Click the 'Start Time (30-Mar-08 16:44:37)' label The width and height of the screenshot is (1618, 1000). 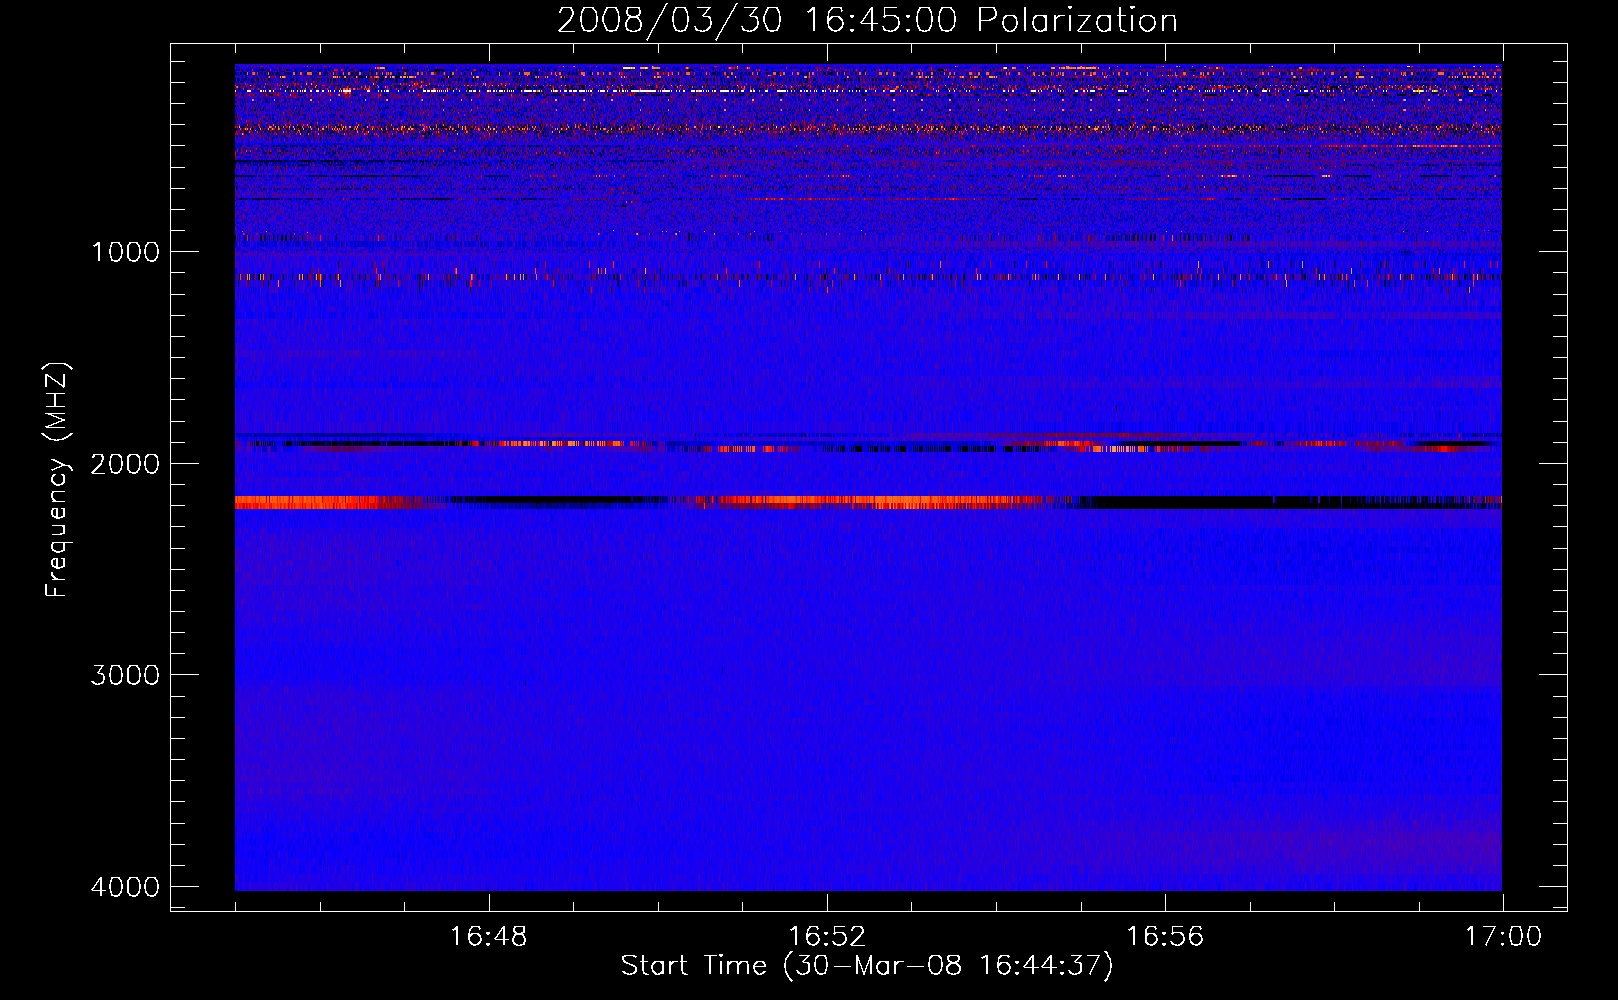(867, 966)
